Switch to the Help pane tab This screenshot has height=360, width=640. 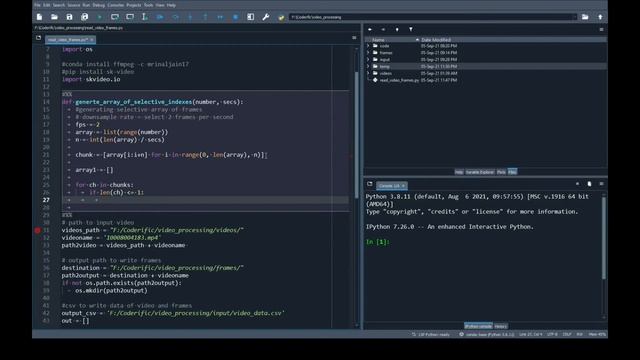[x=459, y=172]
